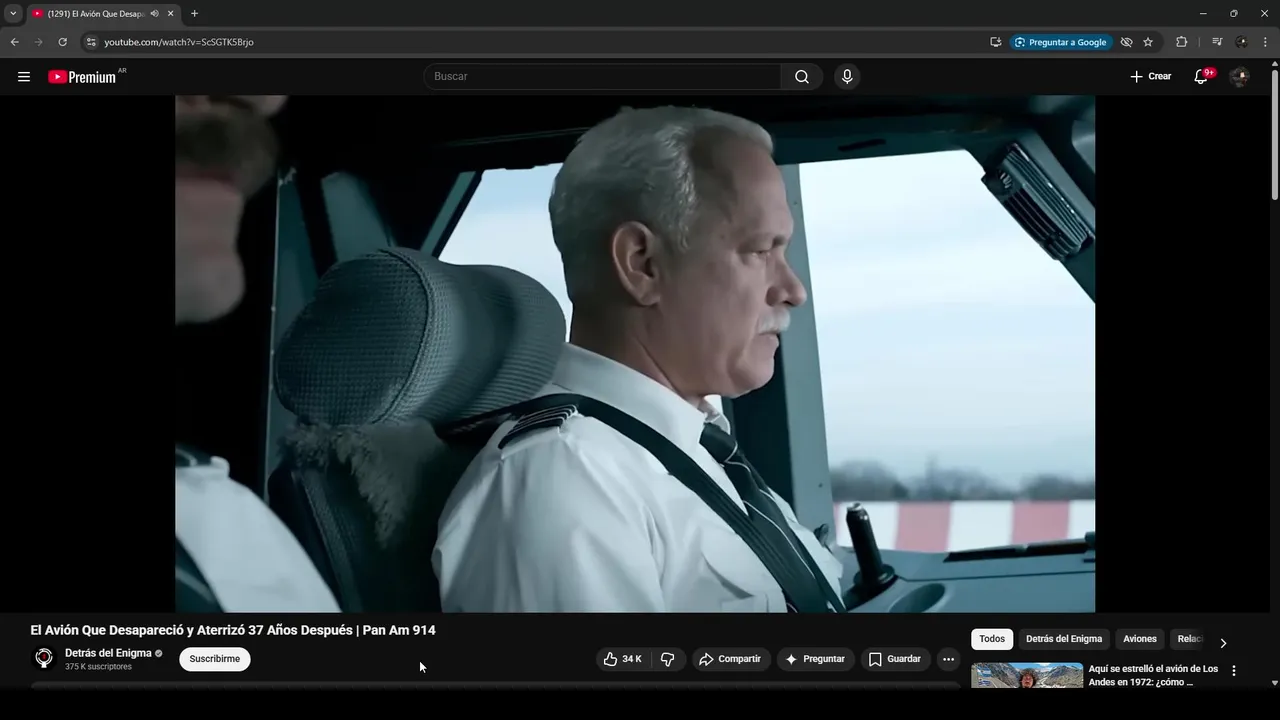Click the video player to pause
This screenshot has width=1280, height=720.
(x=635, y=353)
